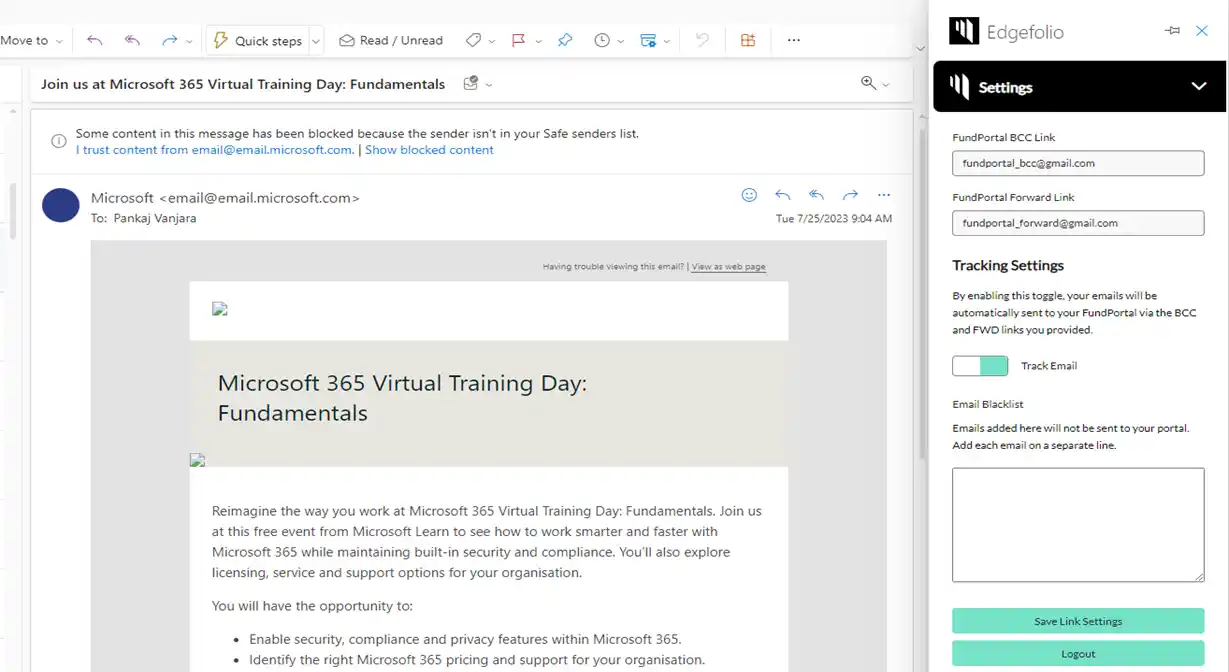Click Save Link Settings
This screenshot has width=1229, height=672.
click(x=1078, y=621)
